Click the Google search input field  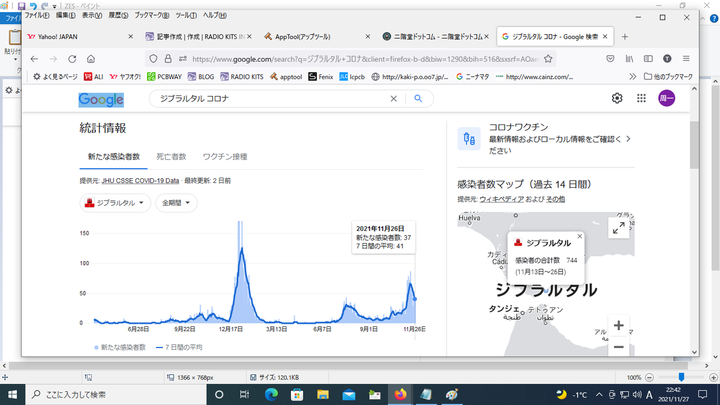[270, 98]
